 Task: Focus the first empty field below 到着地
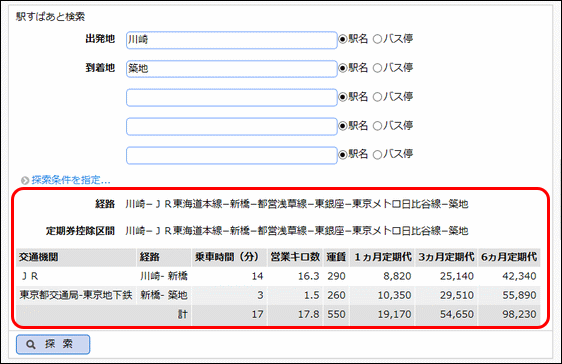(x=232, y=97)
